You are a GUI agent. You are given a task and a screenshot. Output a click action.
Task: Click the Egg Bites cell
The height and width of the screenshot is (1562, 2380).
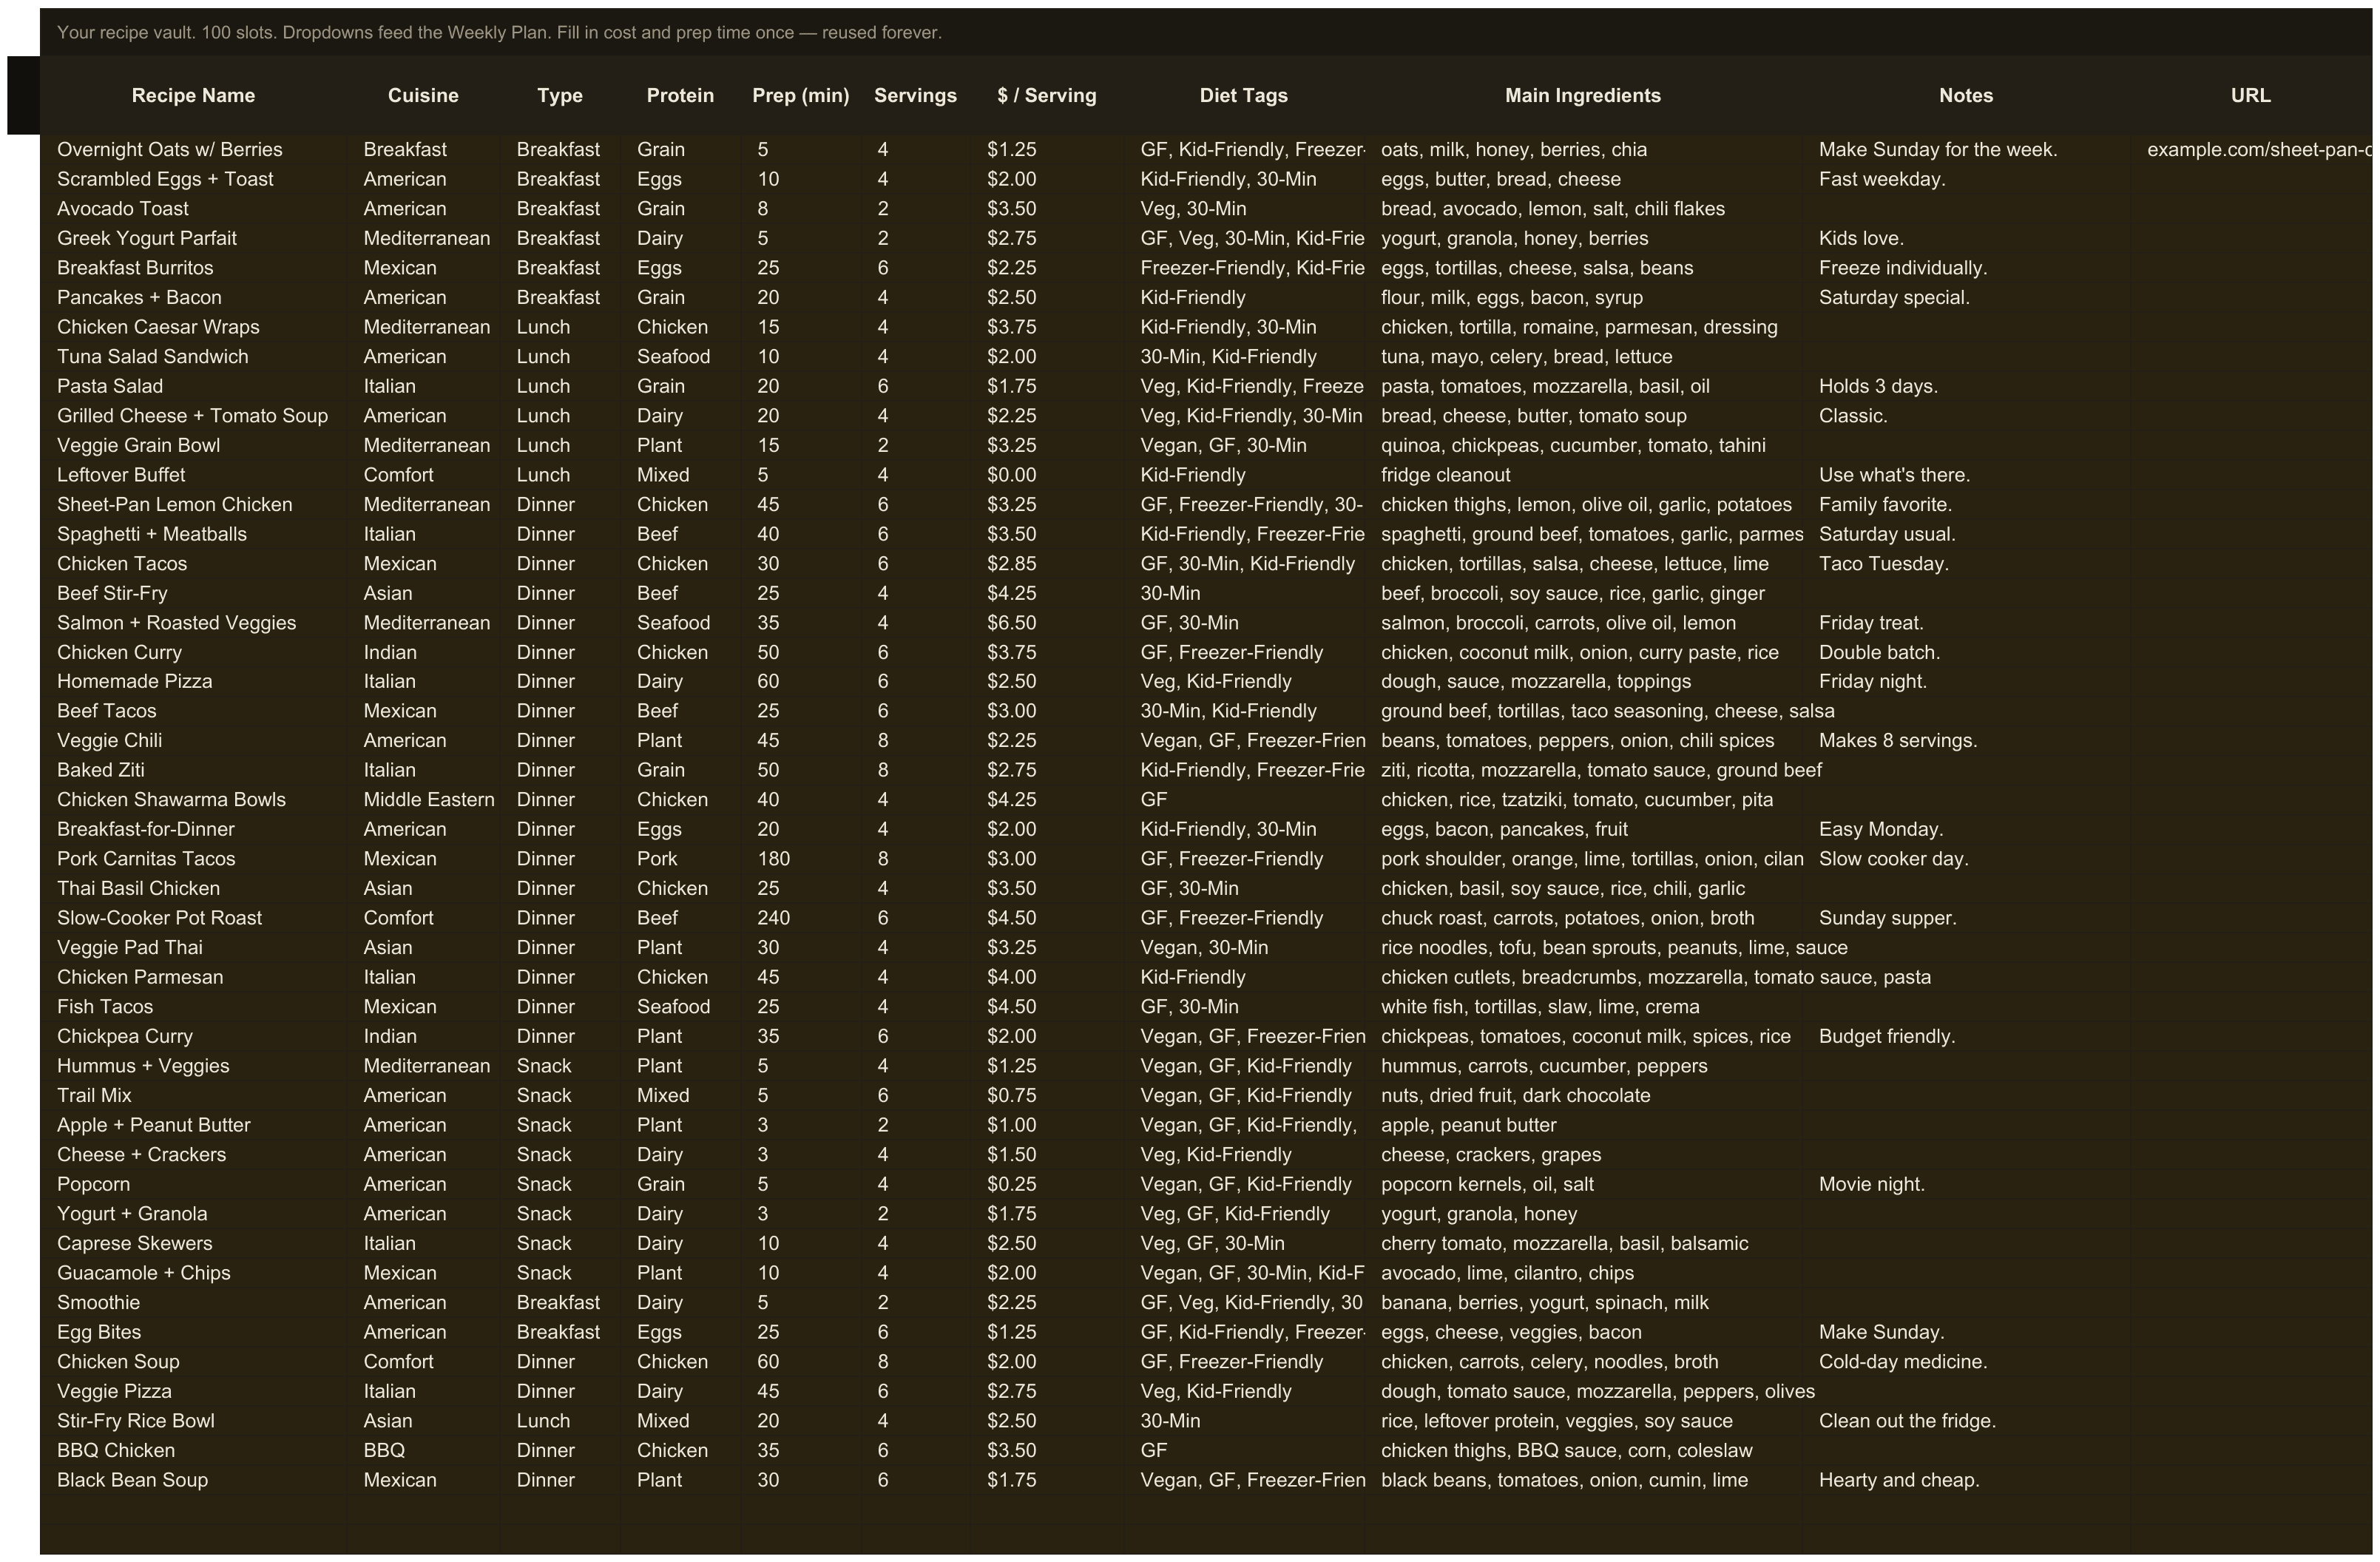click(193, 1332)
